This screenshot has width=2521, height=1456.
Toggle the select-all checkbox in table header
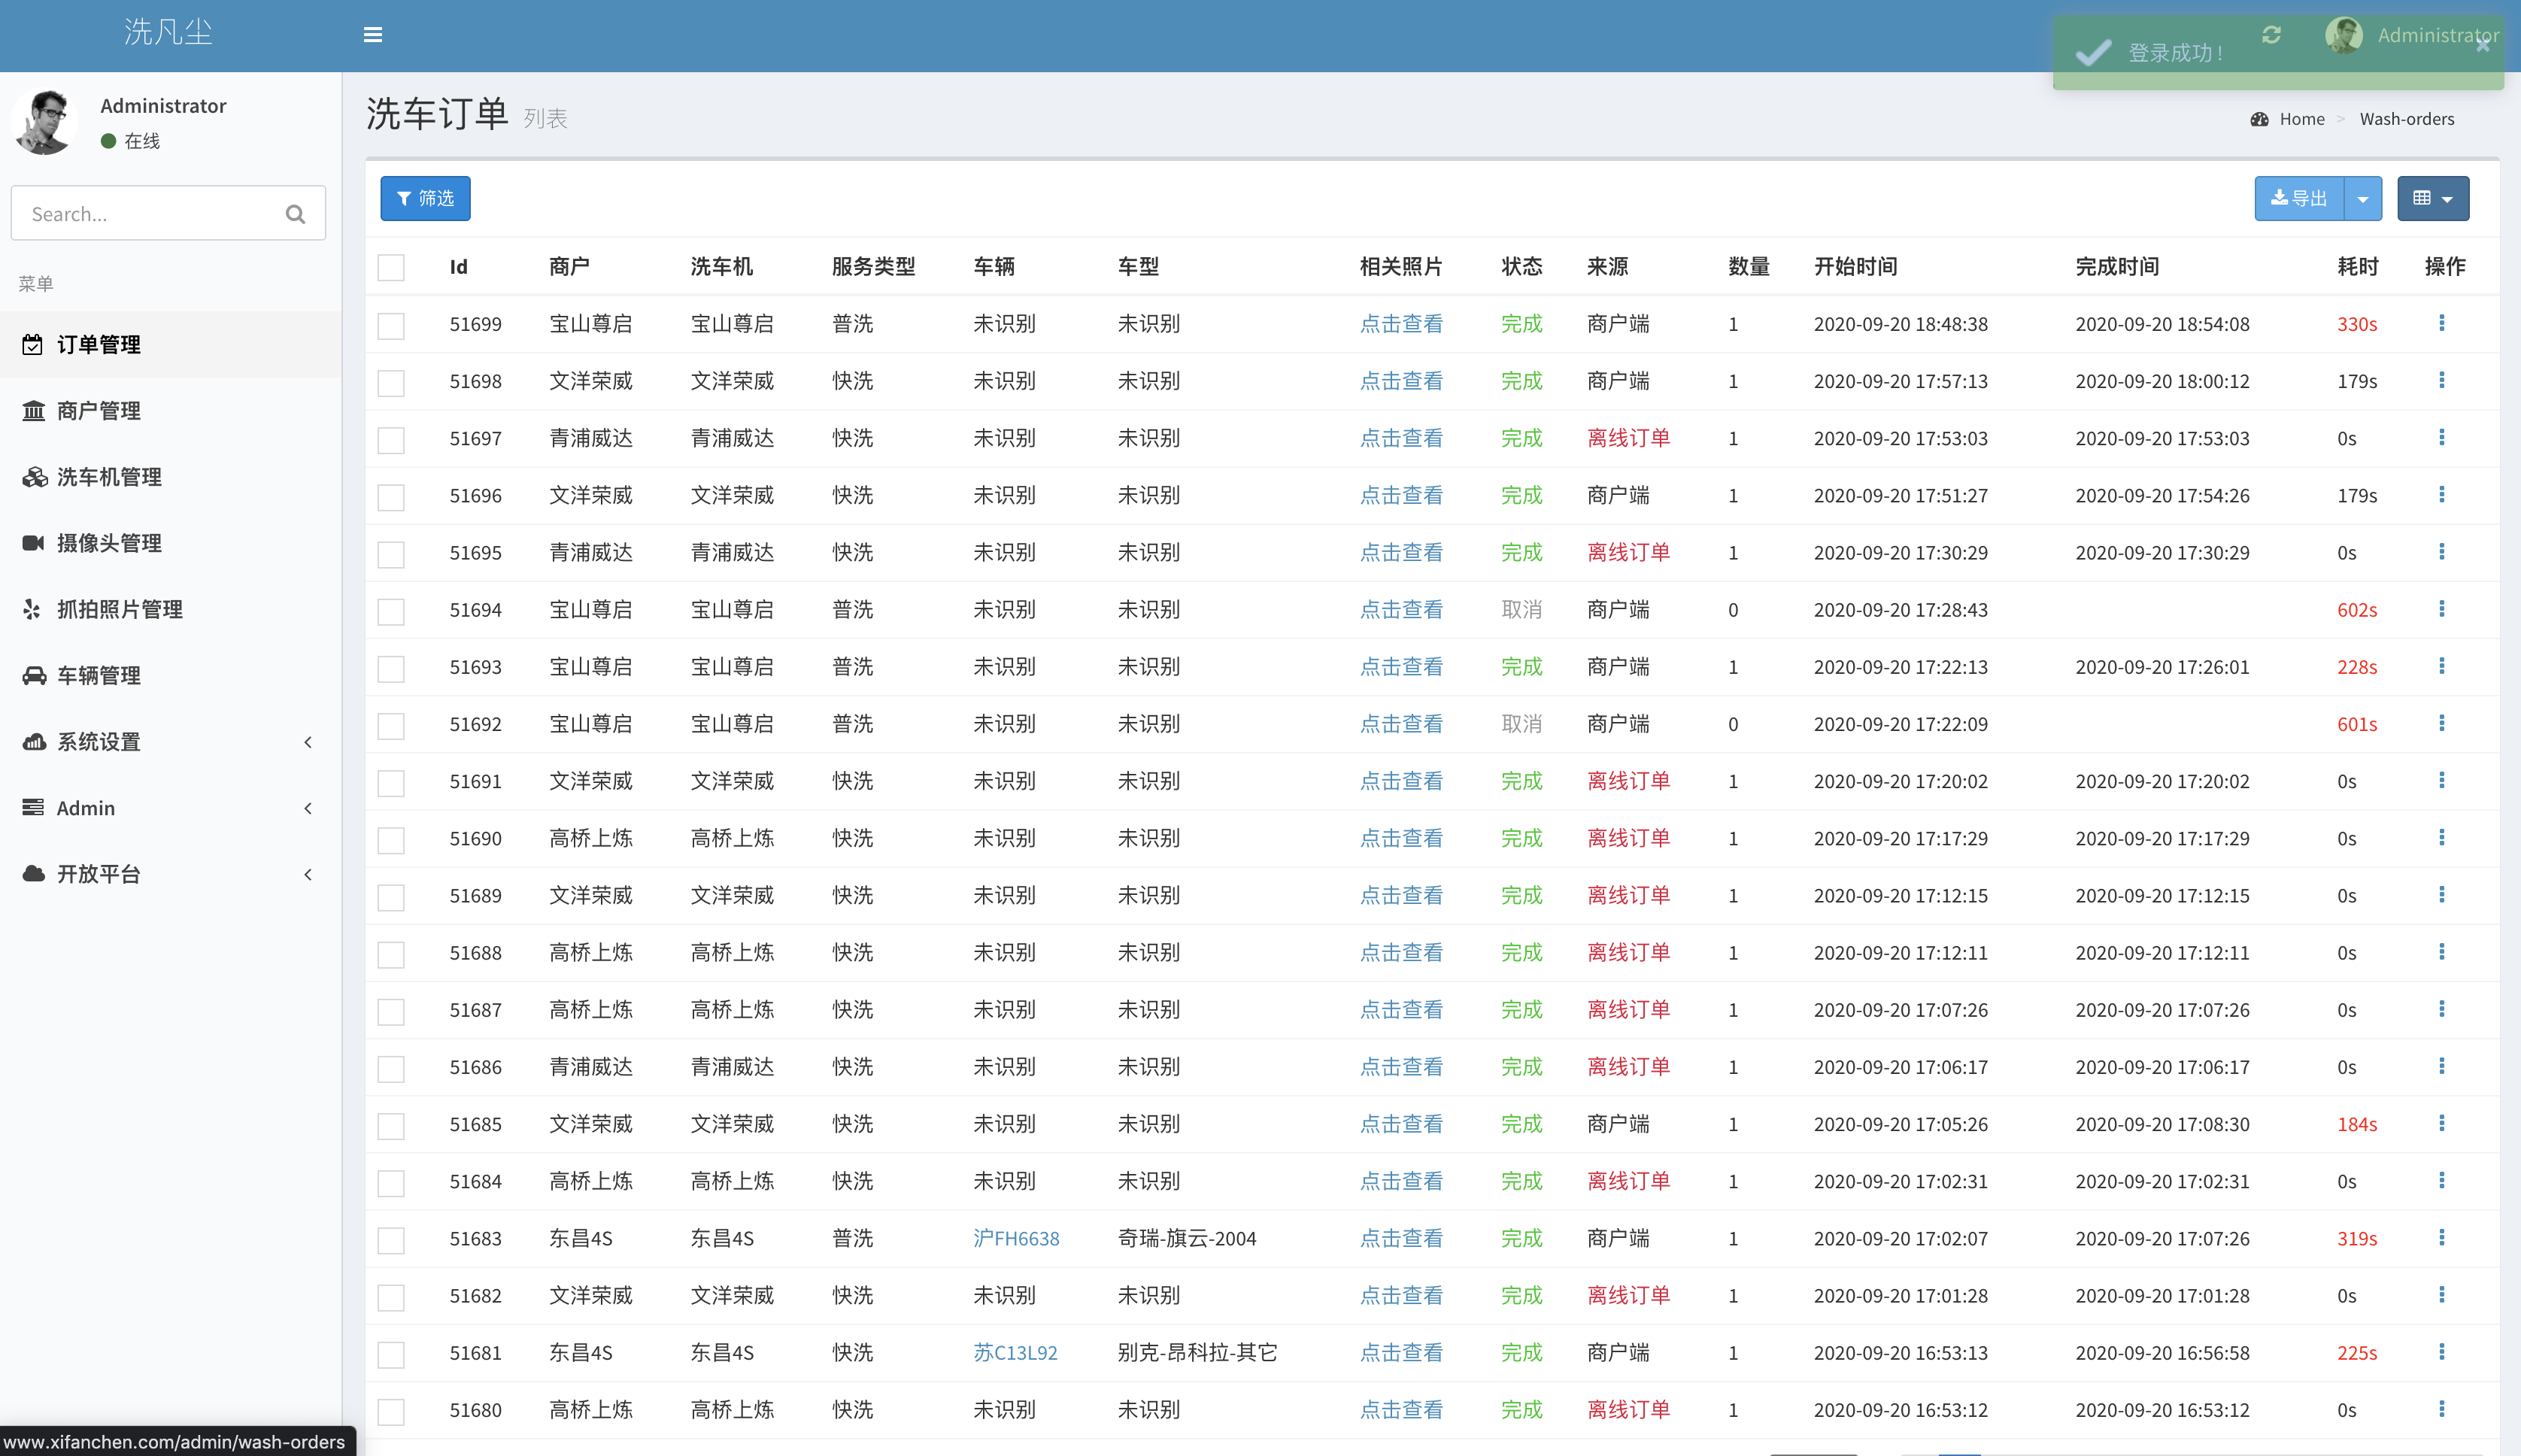[391, 267]
